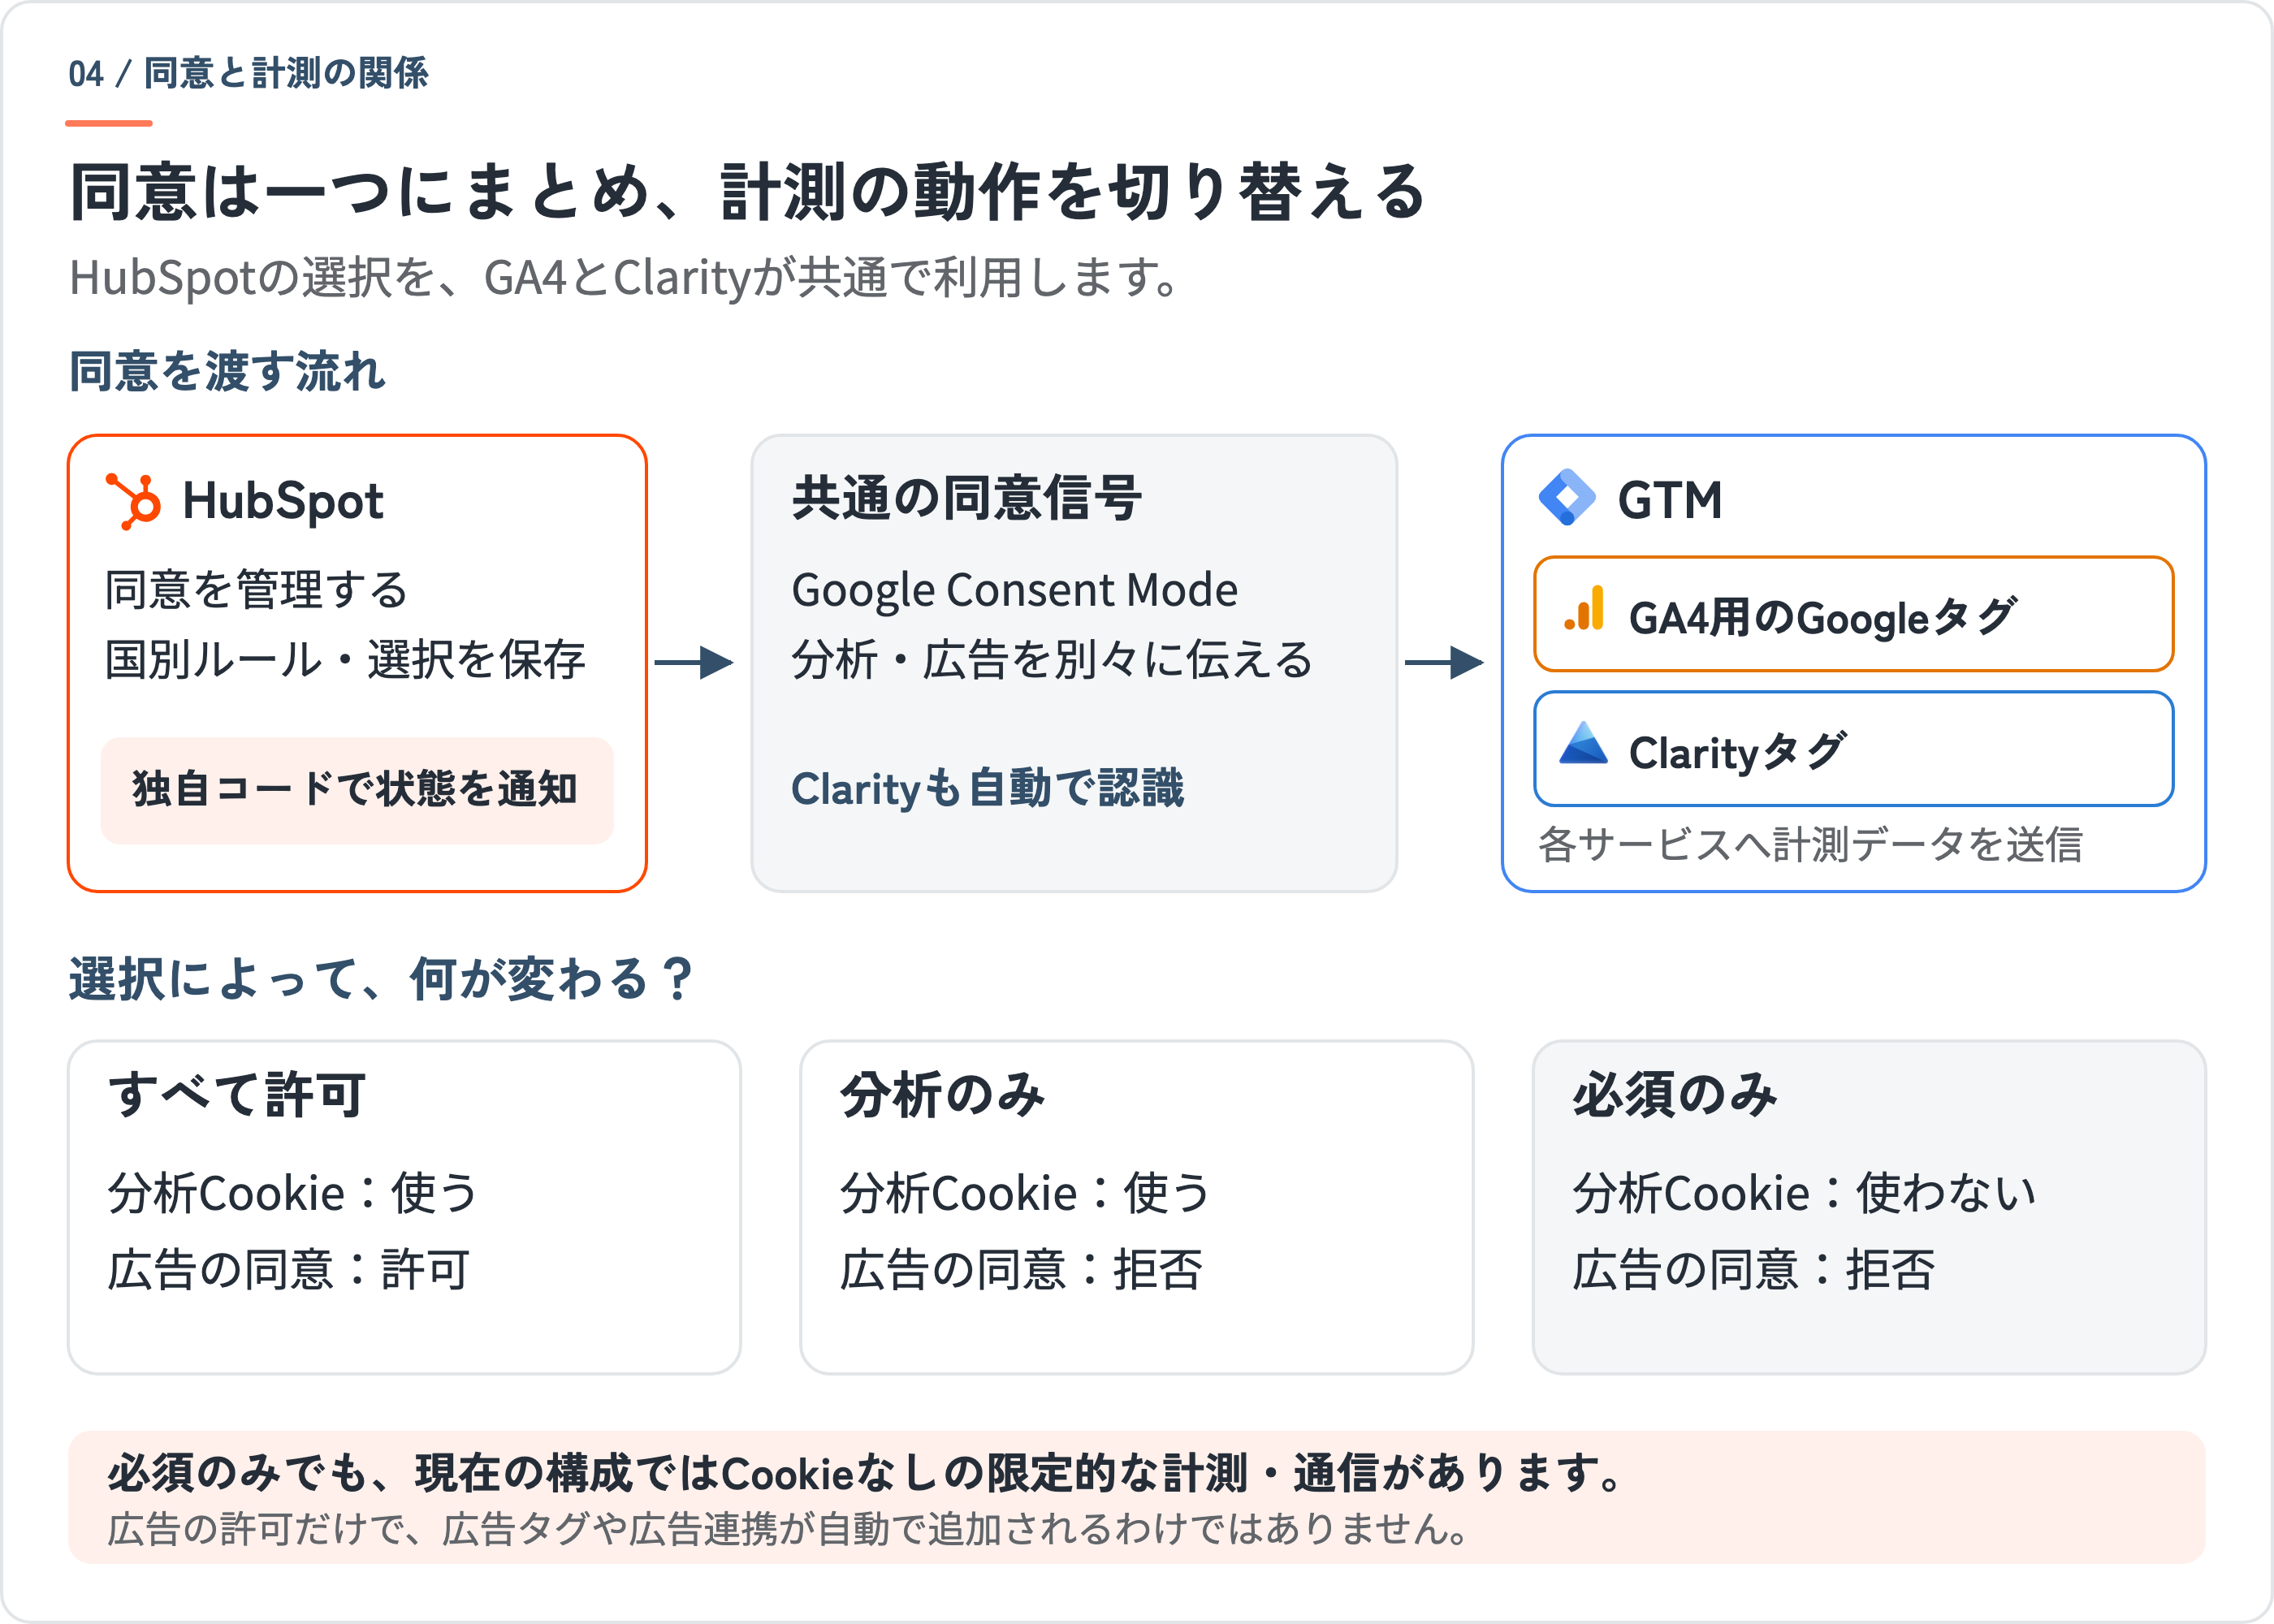This screenshot has width=2274, height=1624.
Task: Click the HubSpot sprocket logo icon
Action: tap(133, 501)
